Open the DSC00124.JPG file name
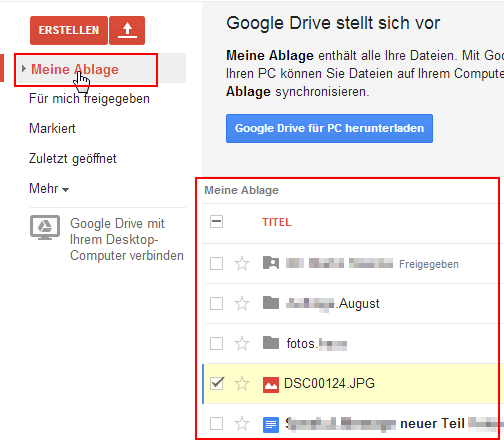 329,383
